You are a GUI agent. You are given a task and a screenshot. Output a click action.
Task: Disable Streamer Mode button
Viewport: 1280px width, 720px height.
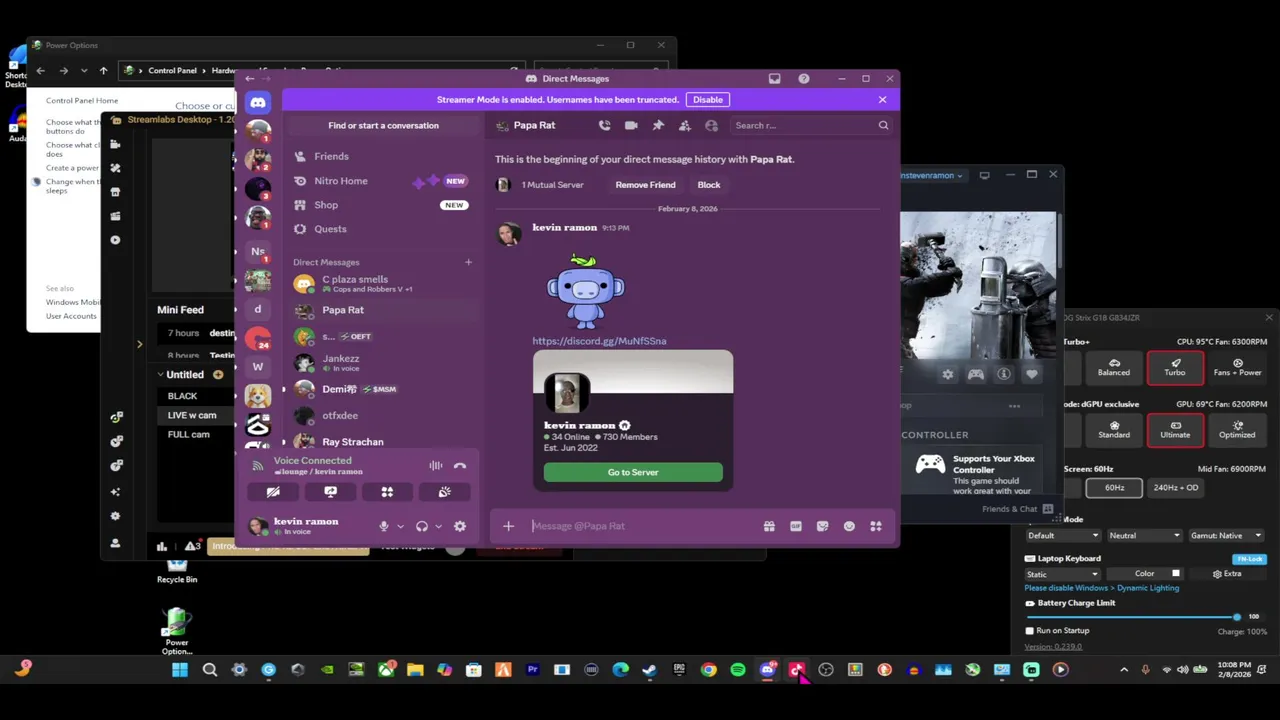[x=708, y=99]
